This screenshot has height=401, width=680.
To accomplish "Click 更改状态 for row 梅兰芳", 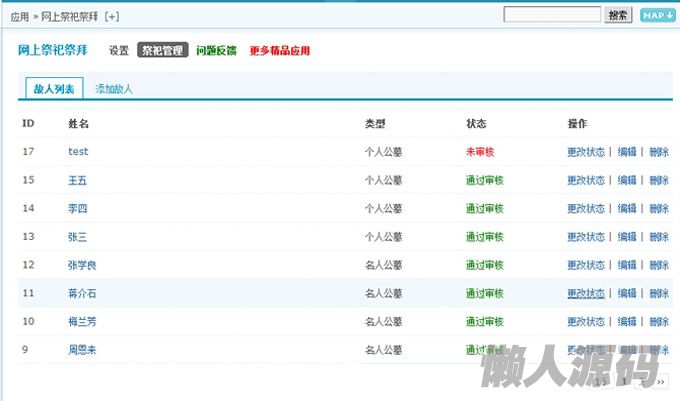I will click(x=586, y=322).
